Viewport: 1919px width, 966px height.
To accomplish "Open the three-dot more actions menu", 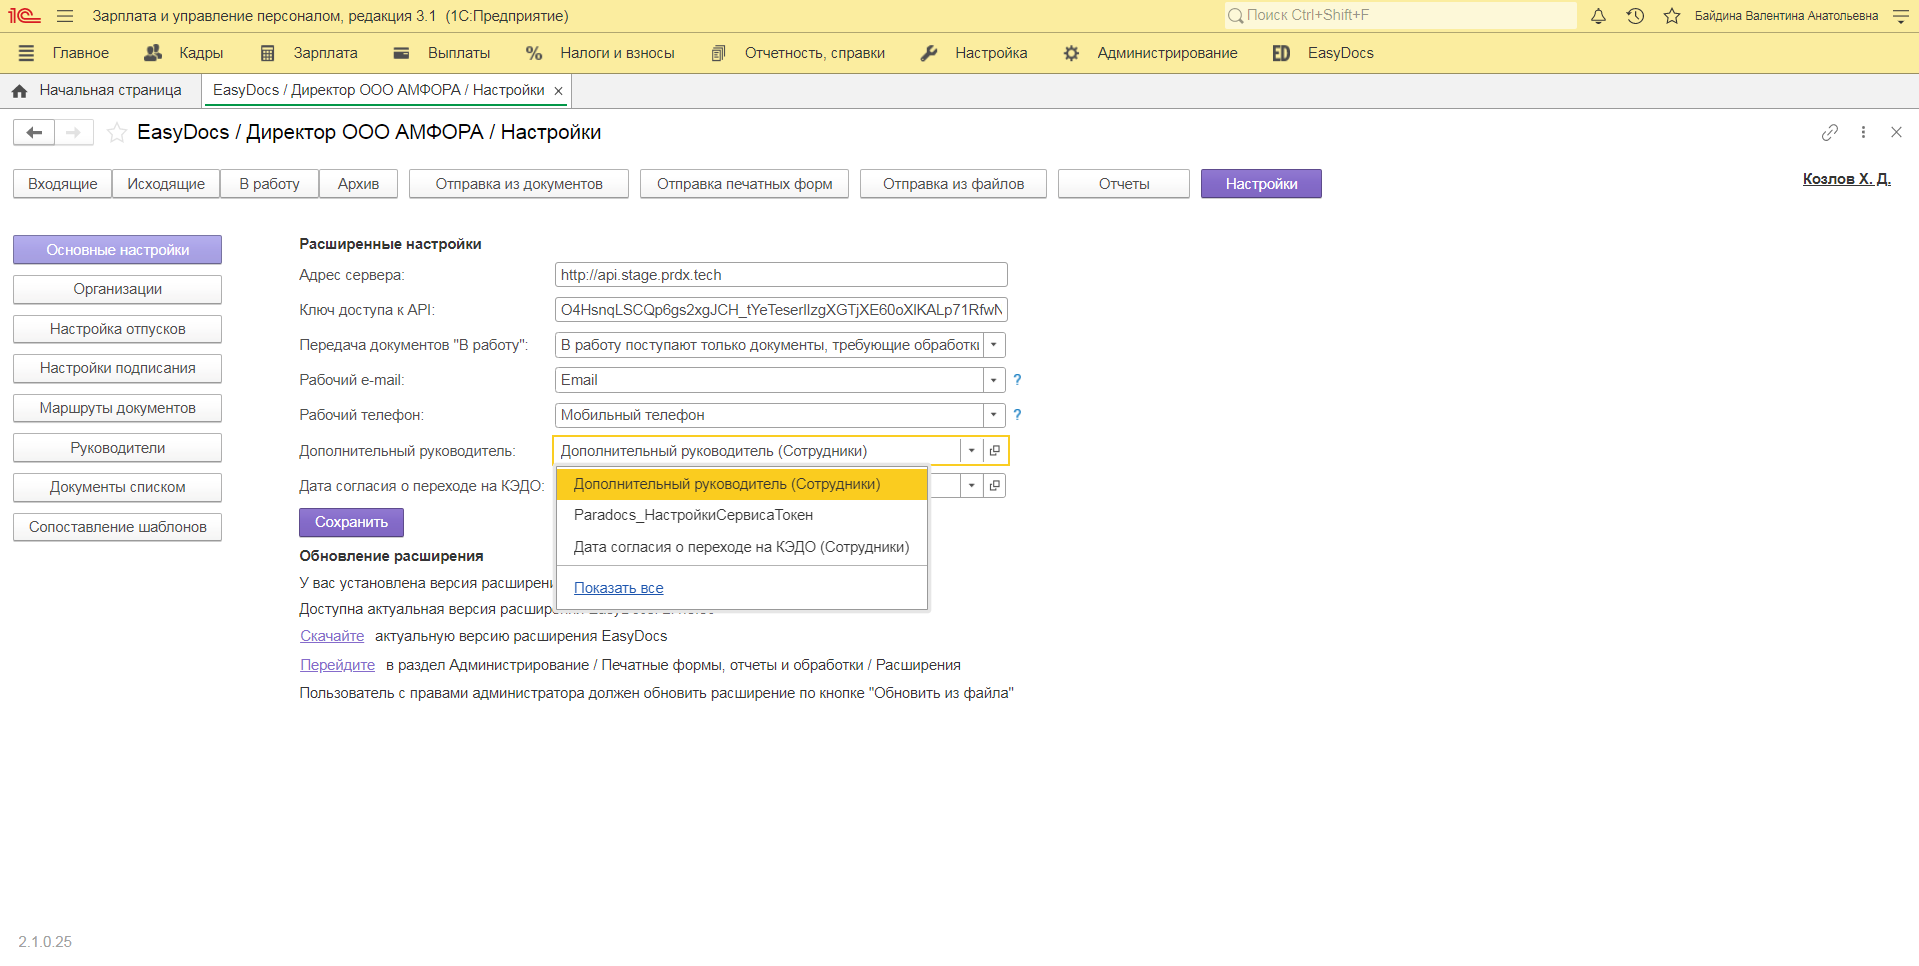I will (x=1863, y=132).
